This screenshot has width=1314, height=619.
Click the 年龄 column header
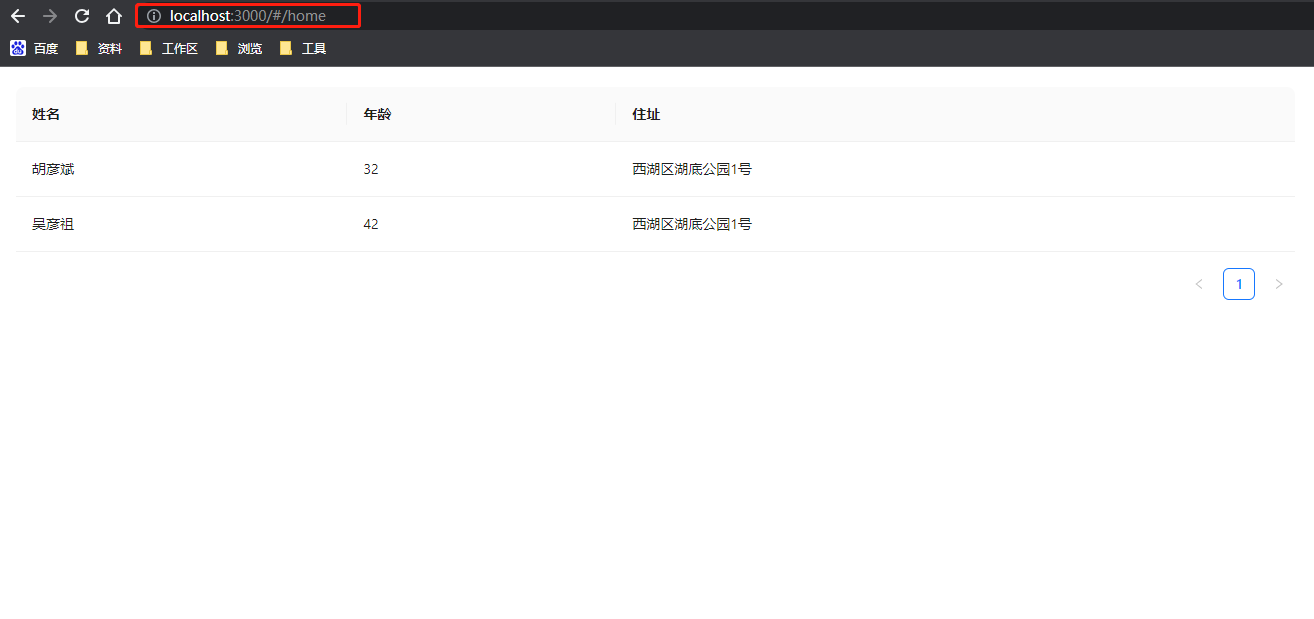[377, 114]
